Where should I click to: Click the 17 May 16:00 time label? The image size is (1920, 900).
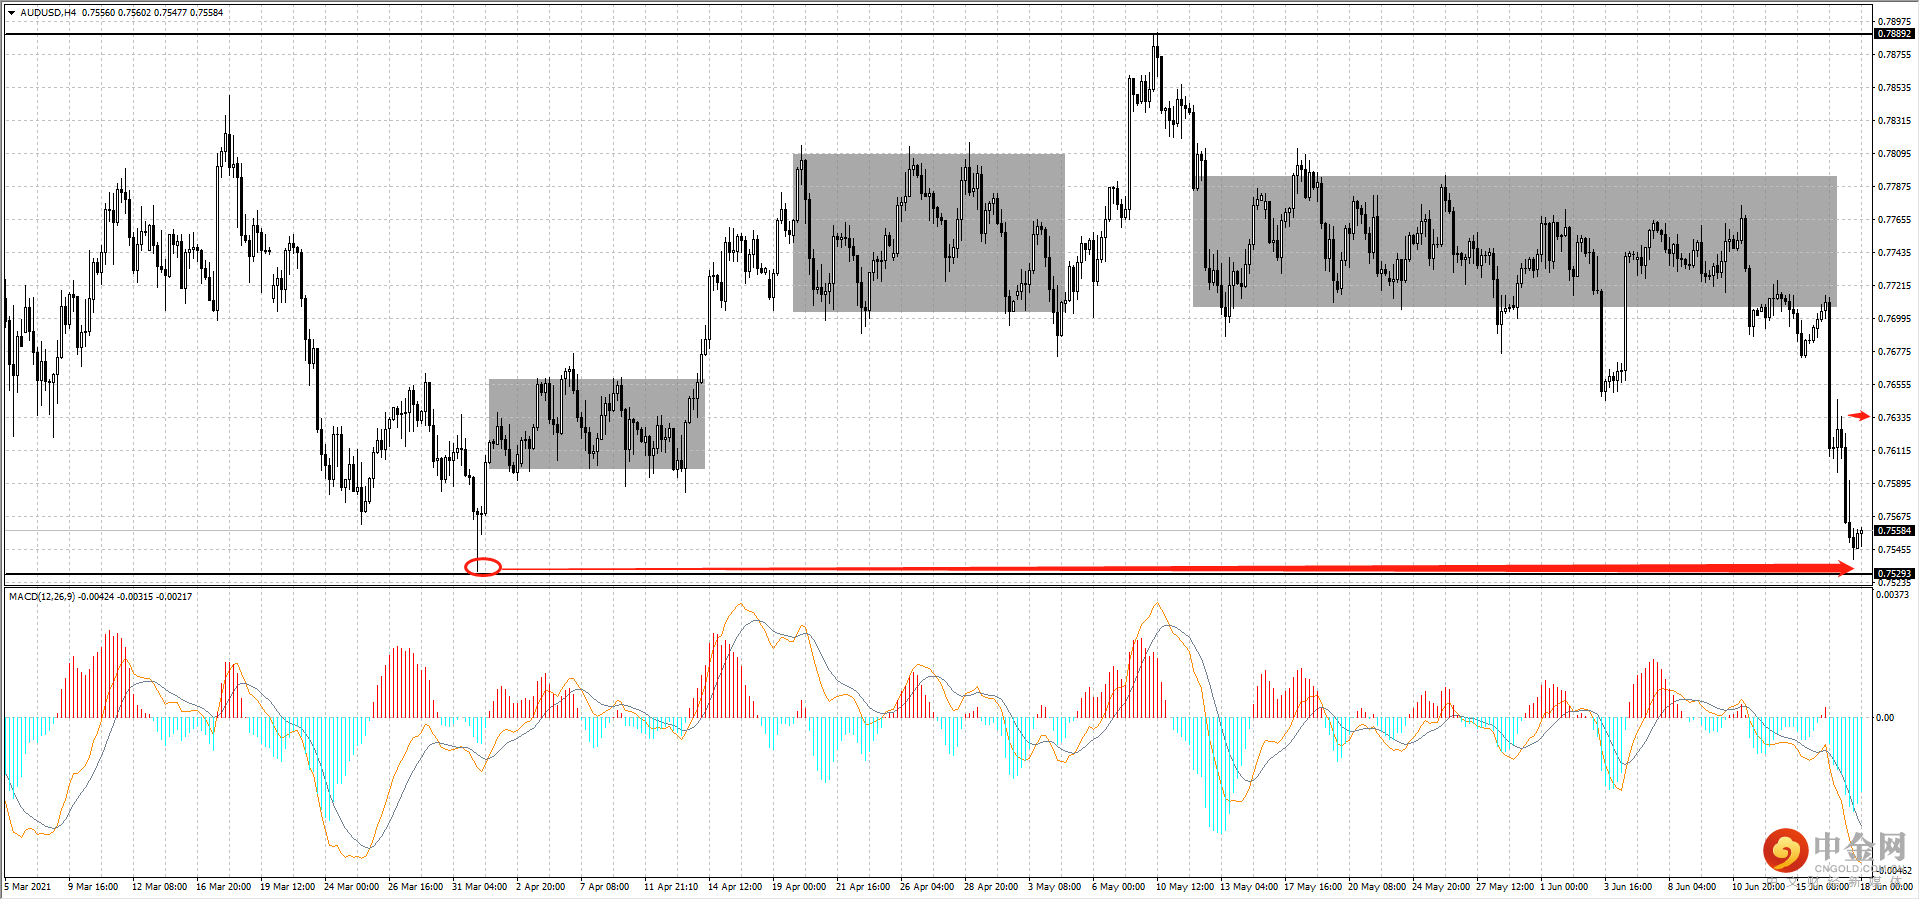(x=1313, y=887)
